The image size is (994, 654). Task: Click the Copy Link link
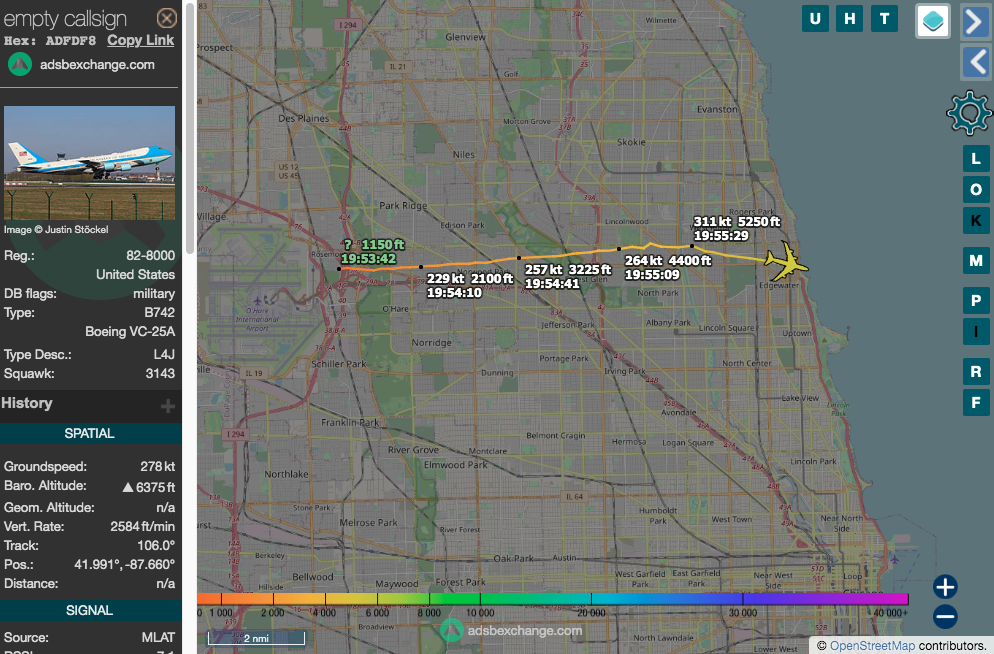pos(140,41)
